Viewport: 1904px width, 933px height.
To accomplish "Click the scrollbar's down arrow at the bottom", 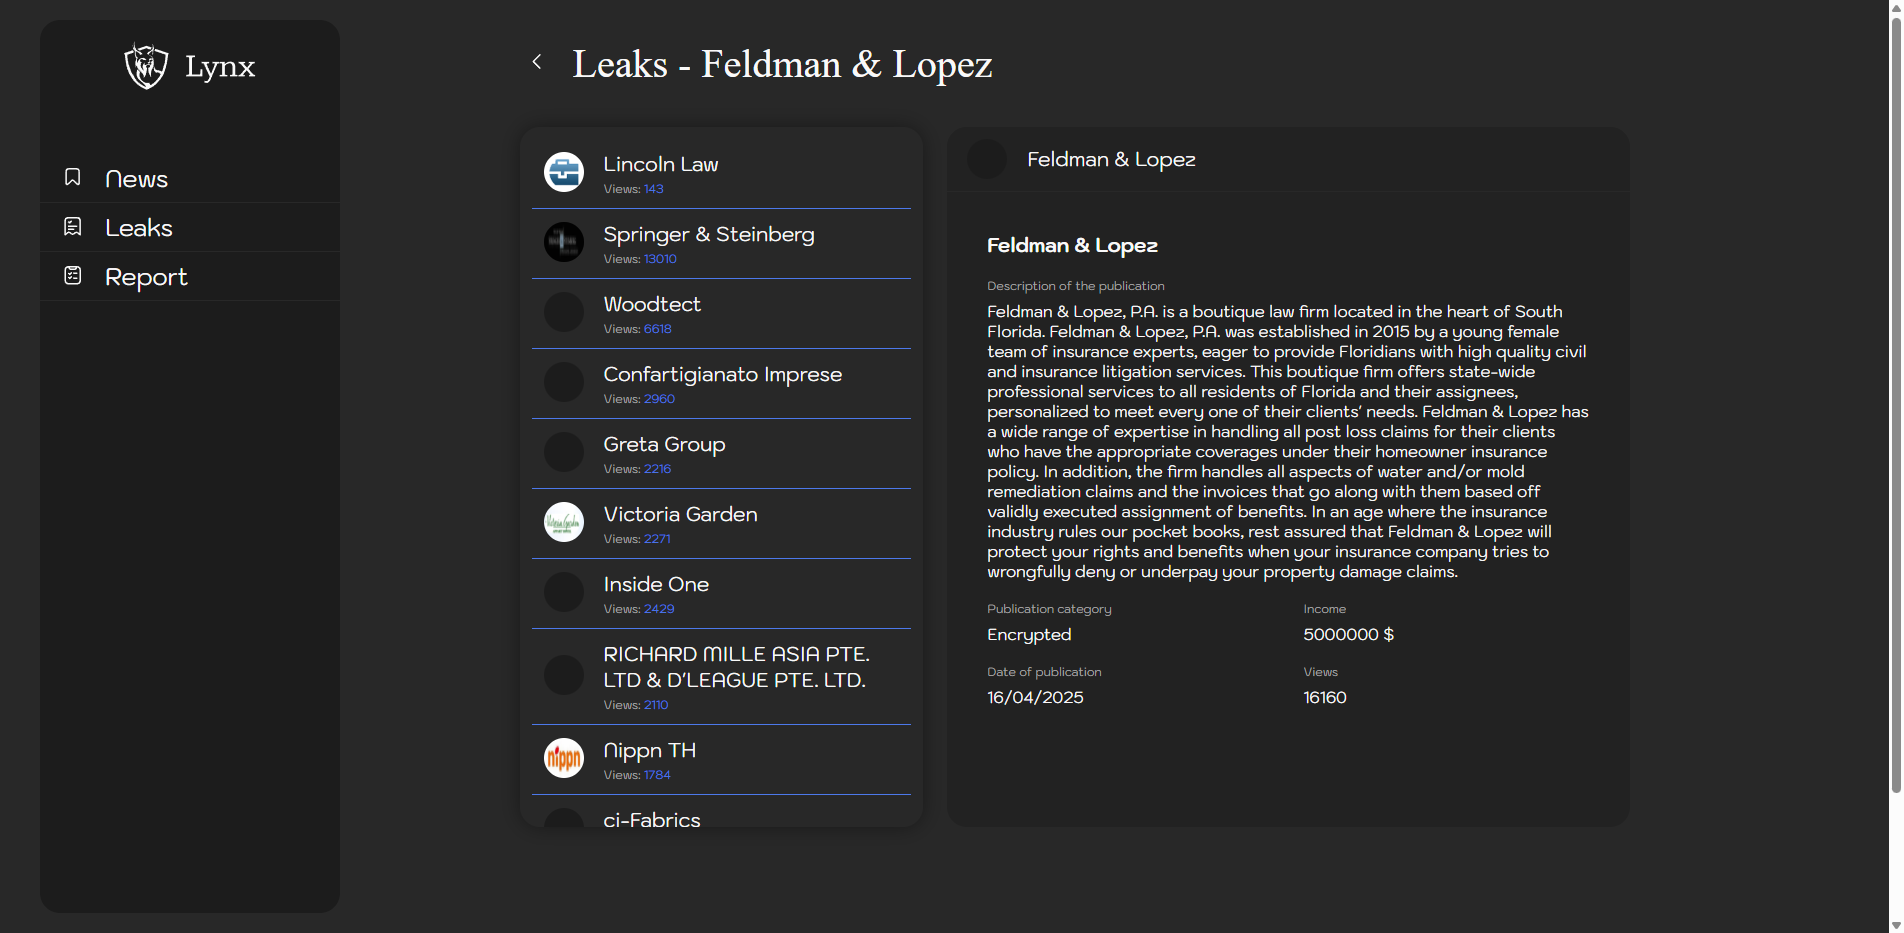I will point(1895,925).
